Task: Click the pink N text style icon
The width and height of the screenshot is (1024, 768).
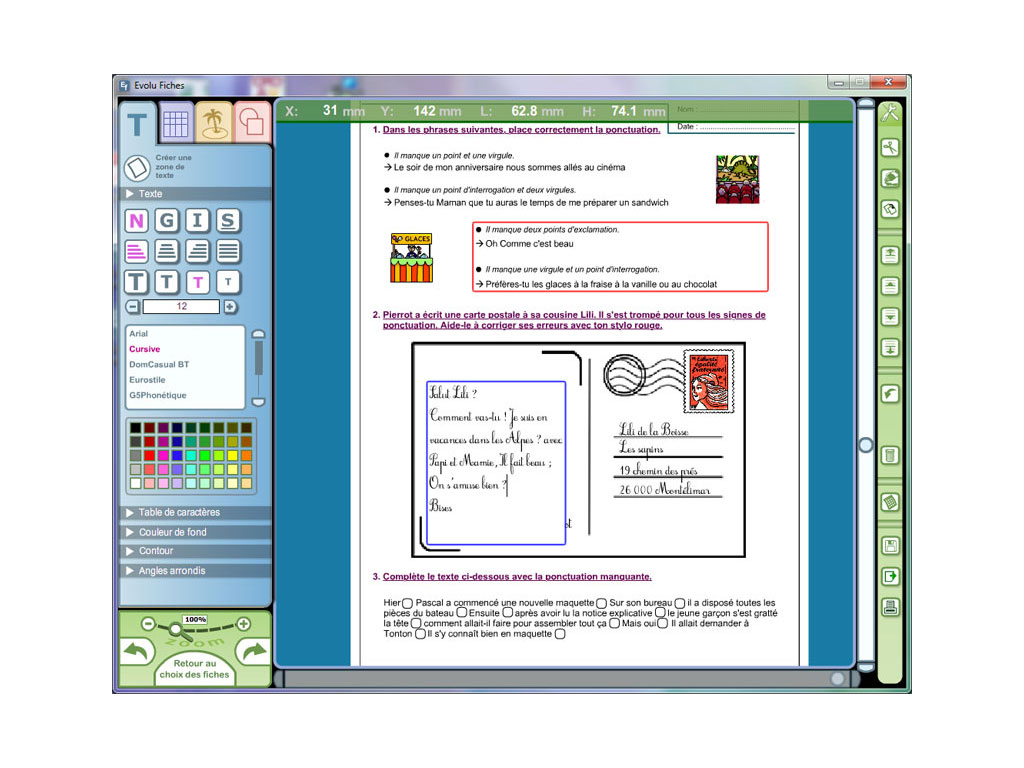Action: pyautogui.click(x=136, y=221)
